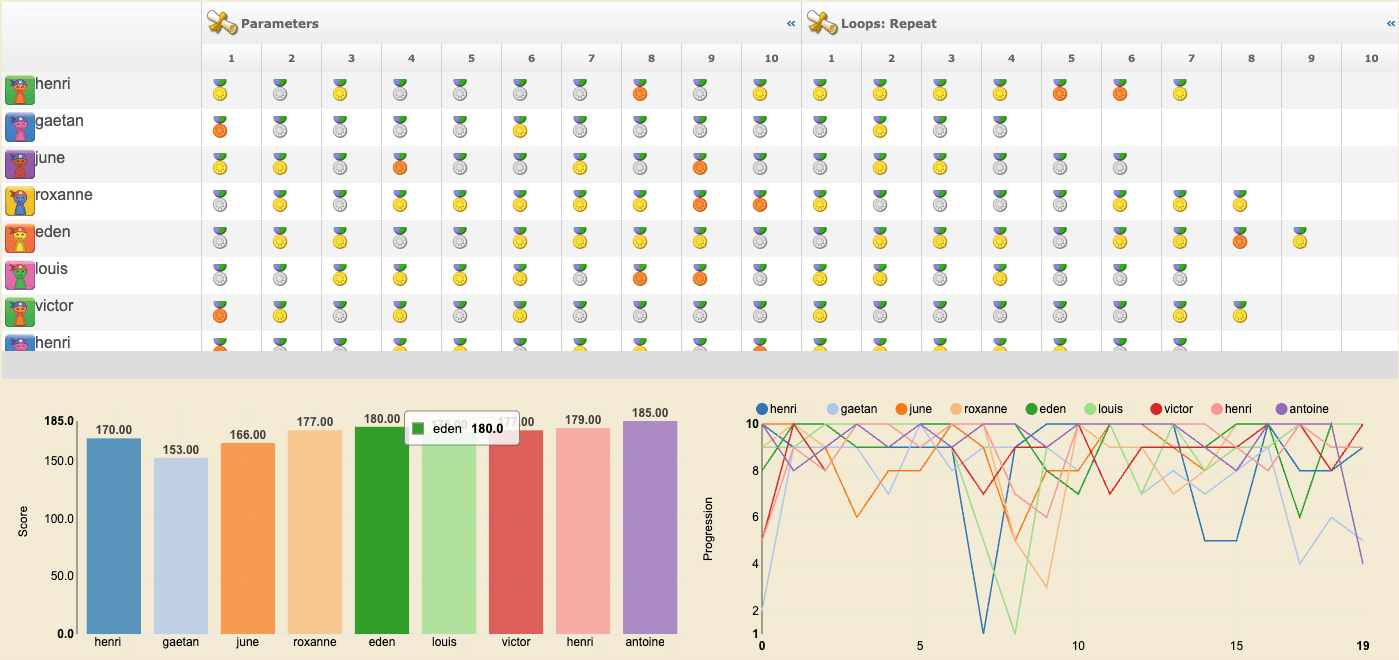Screen dimensions: 1399x660
Task: Click the Parameters section header
Action: [x=280, y=21]
